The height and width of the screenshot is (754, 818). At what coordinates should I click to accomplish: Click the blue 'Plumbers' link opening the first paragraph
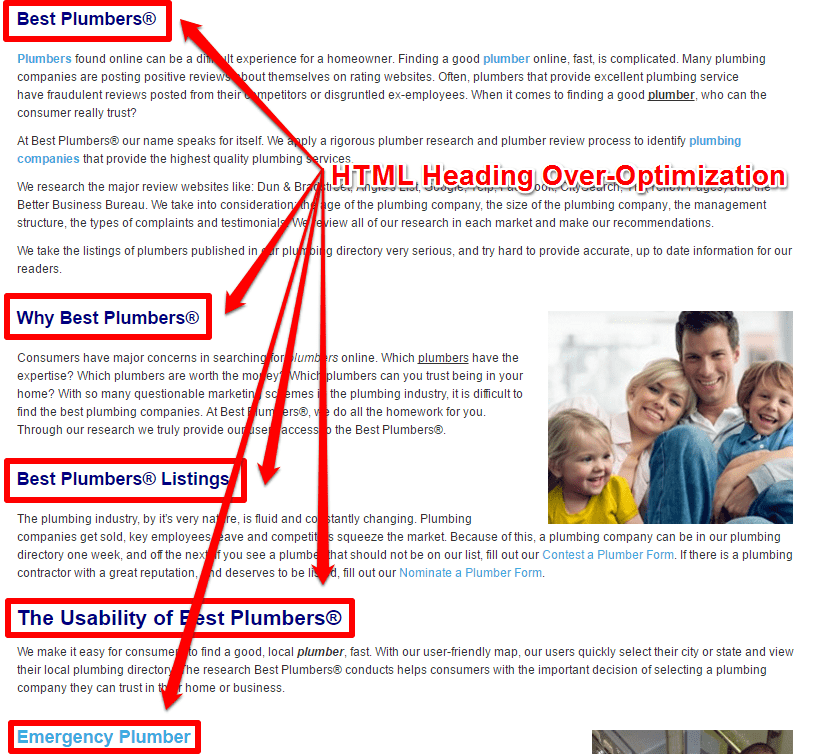pyautogui.click(x=44, y=59)
